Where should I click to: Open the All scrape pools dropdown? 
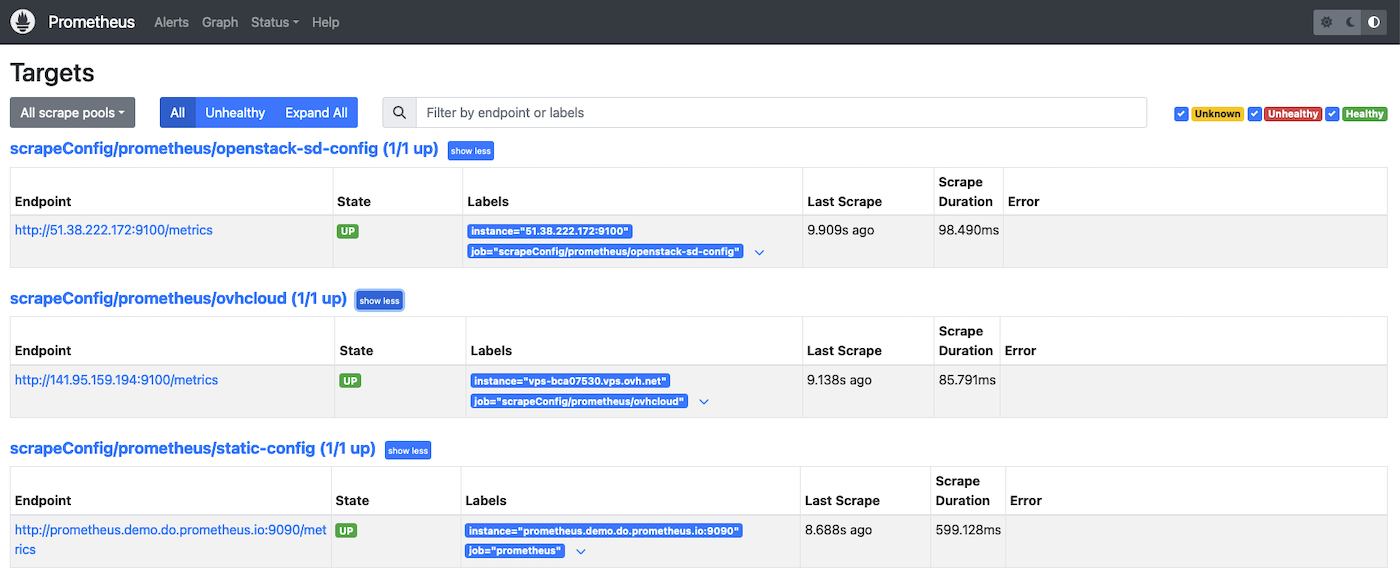pos(72,113)
